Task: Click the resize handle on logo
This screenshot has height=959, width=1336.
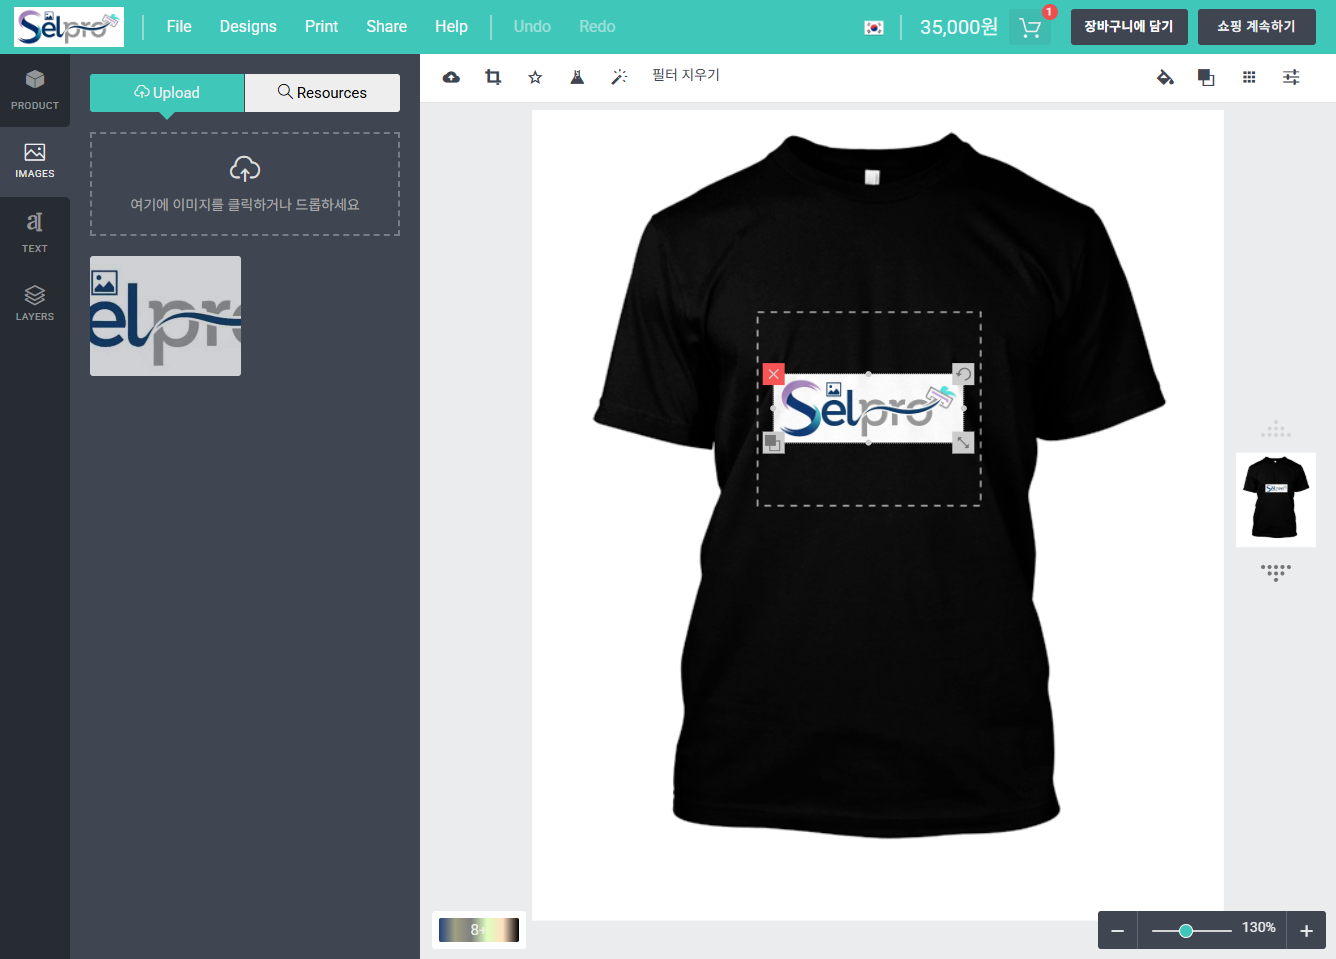Action: click(963, 442)
